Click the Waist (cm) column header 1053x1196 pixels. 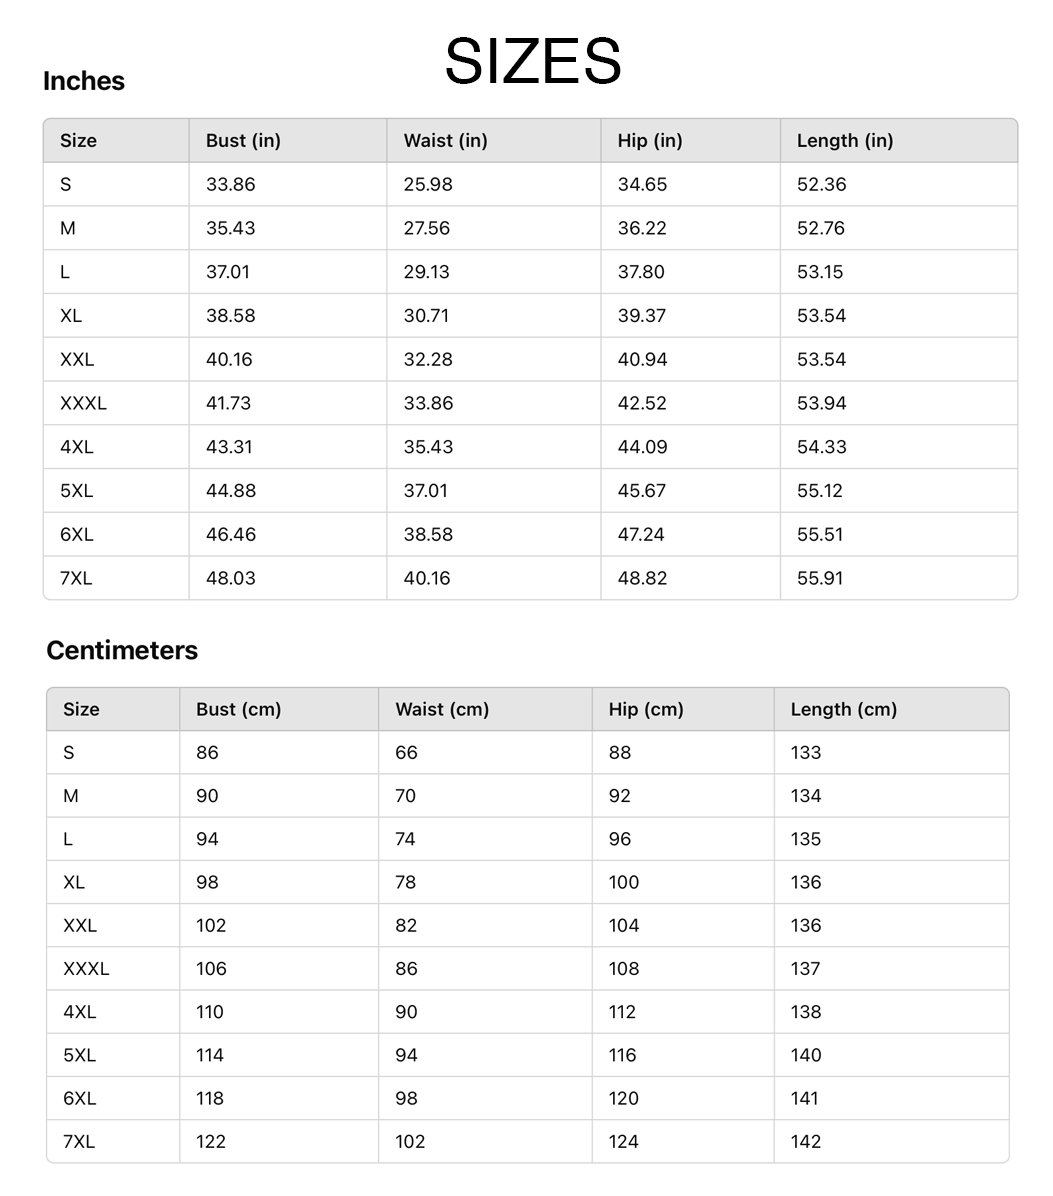pyautogui.click(x=442, y=709)
